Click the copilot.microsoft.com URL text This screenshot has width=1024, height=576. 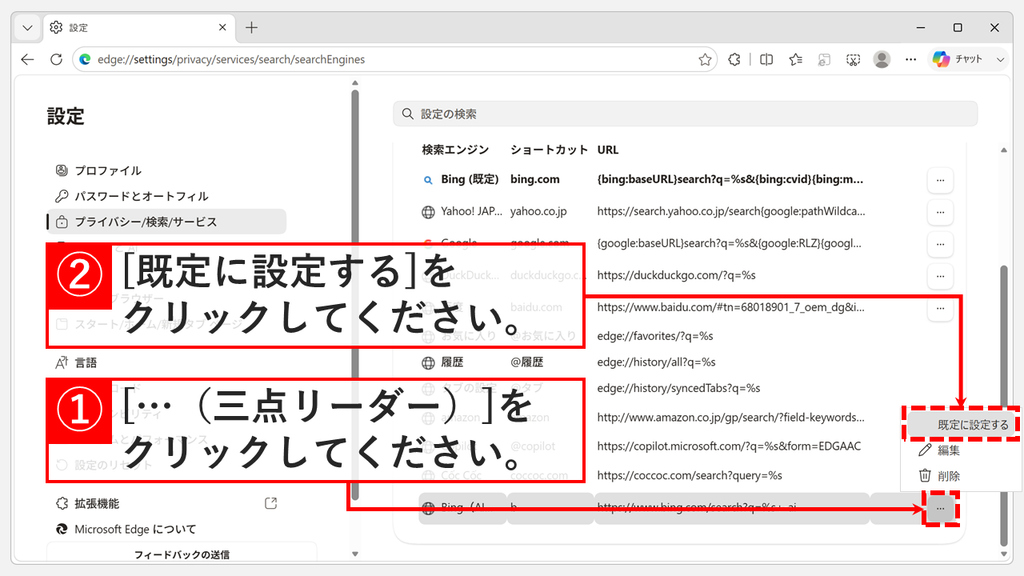[x=729, y=446]
